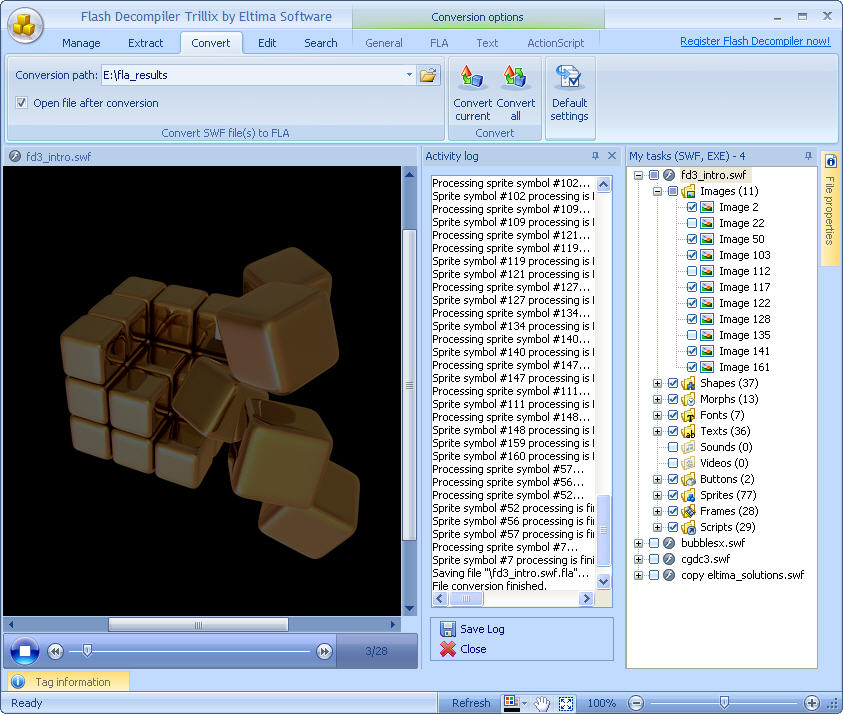Expand the Sprites (77) node

[x=657, y=495]
